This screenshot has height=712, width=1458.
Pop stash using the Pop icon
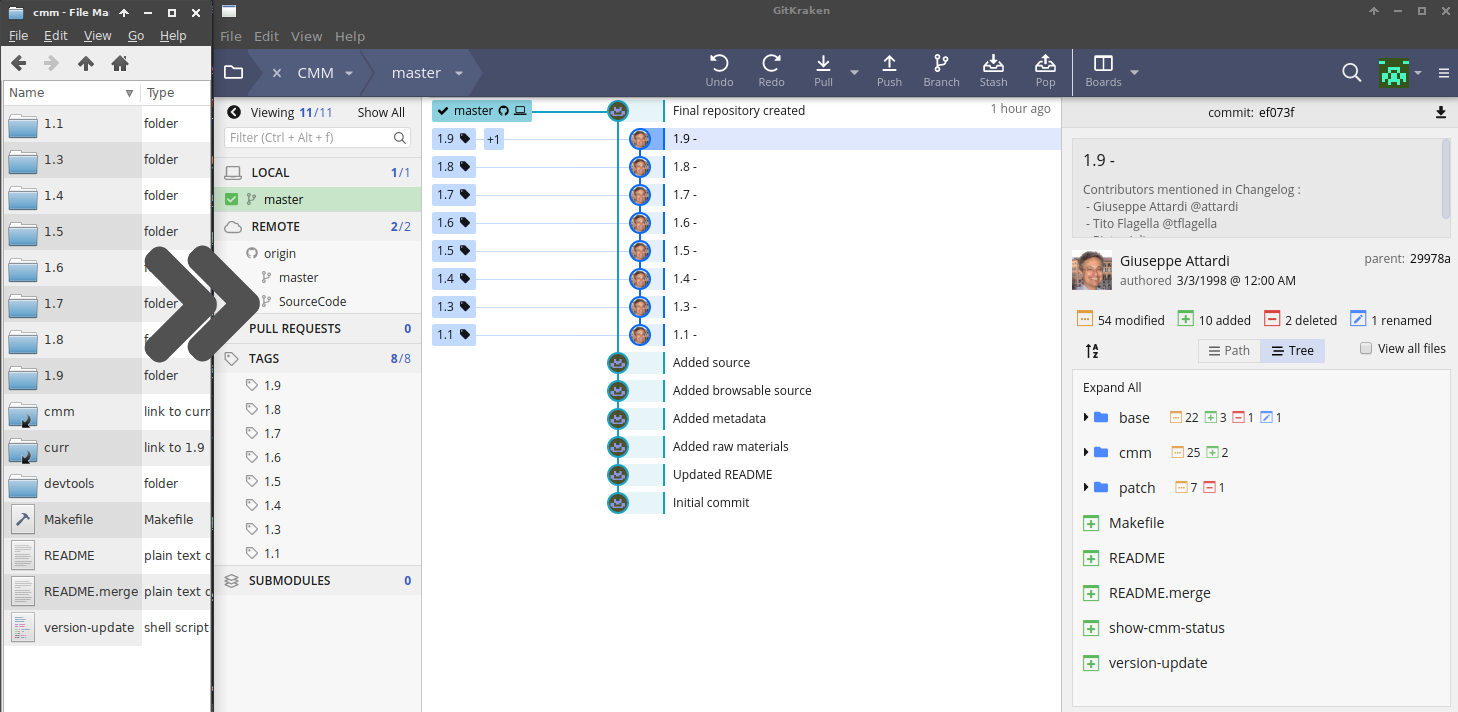(x=1045, y=64)
